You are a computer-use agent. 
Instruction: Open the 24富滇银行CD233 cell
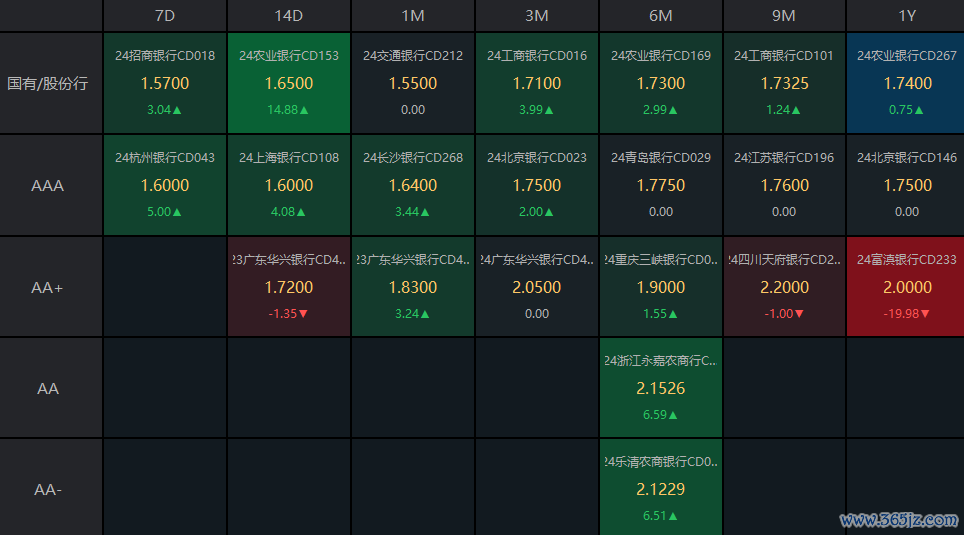[906, 287]
